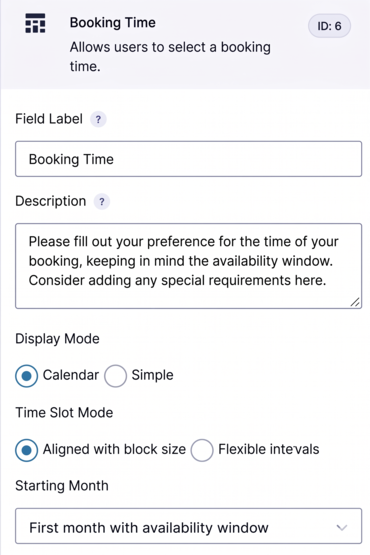Select the Simple display mode

tap(115, 376)
